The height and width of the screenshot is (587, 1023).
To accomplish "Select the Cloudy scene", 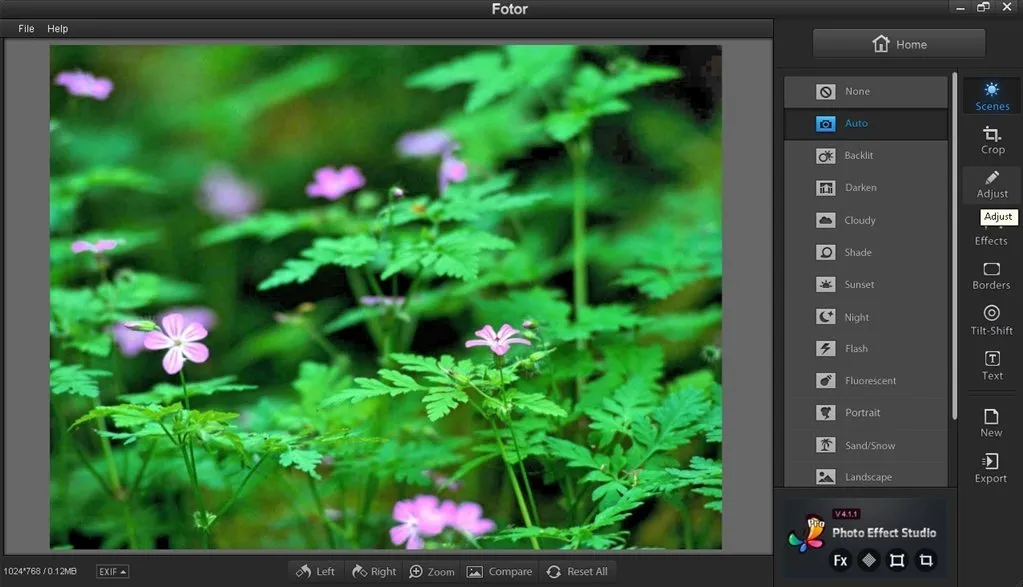I will 865,220.
